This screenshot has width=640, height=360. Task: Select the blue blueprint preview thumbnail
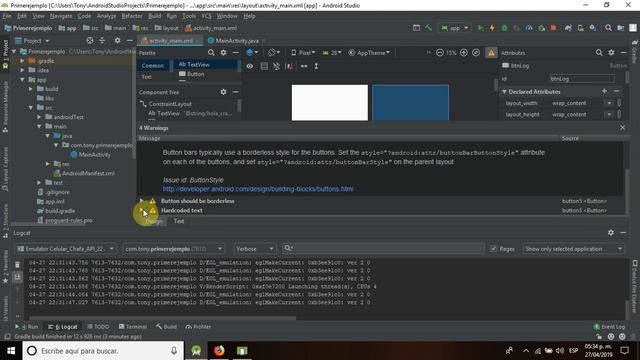[410, 102]
